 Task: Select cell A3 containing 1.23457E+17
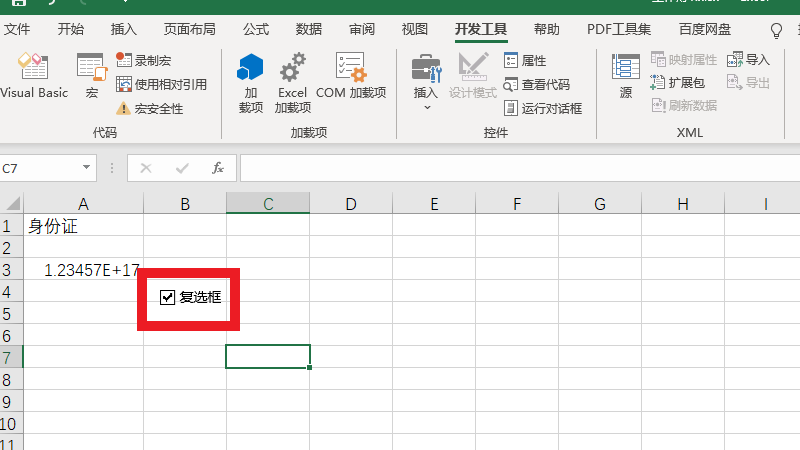point(83,270)
